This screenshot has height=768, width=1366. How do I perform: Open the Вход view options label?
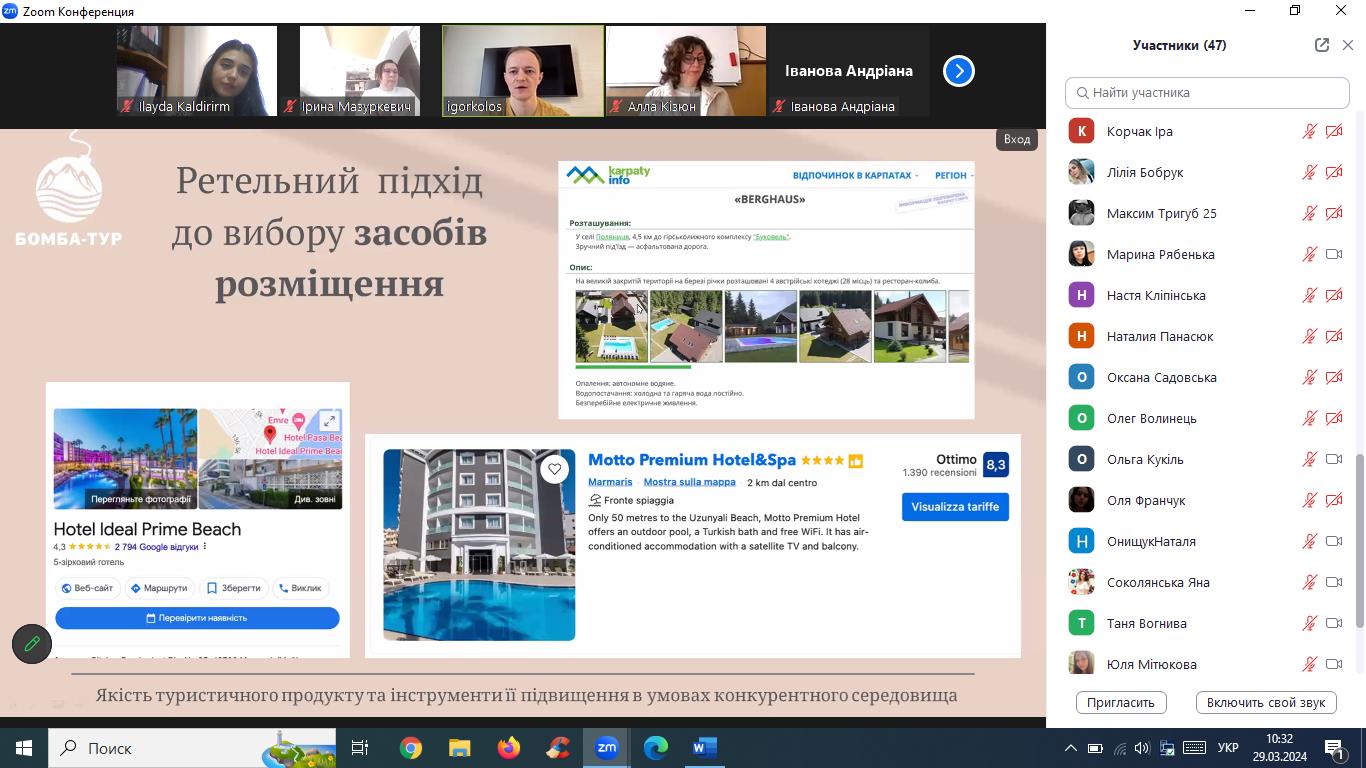coord(1017,139)
